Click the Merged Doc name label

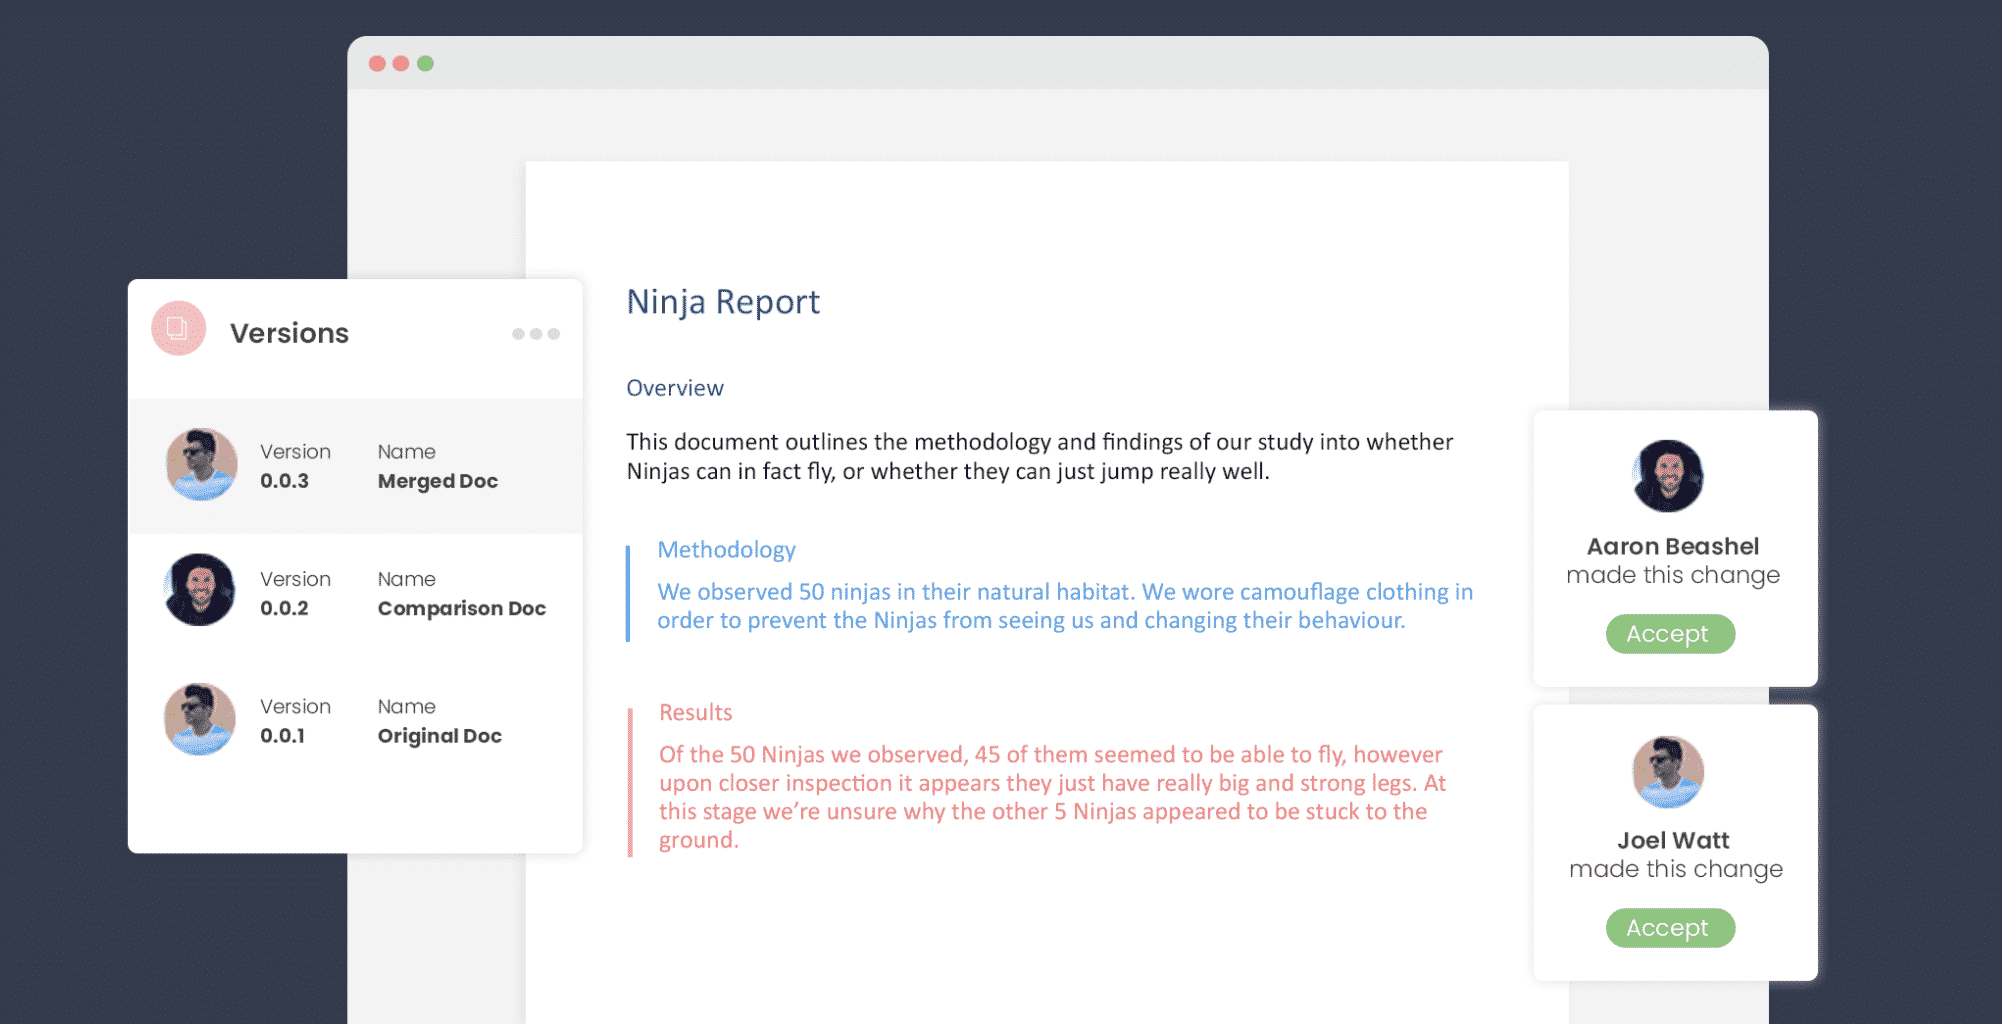[437, 481]
